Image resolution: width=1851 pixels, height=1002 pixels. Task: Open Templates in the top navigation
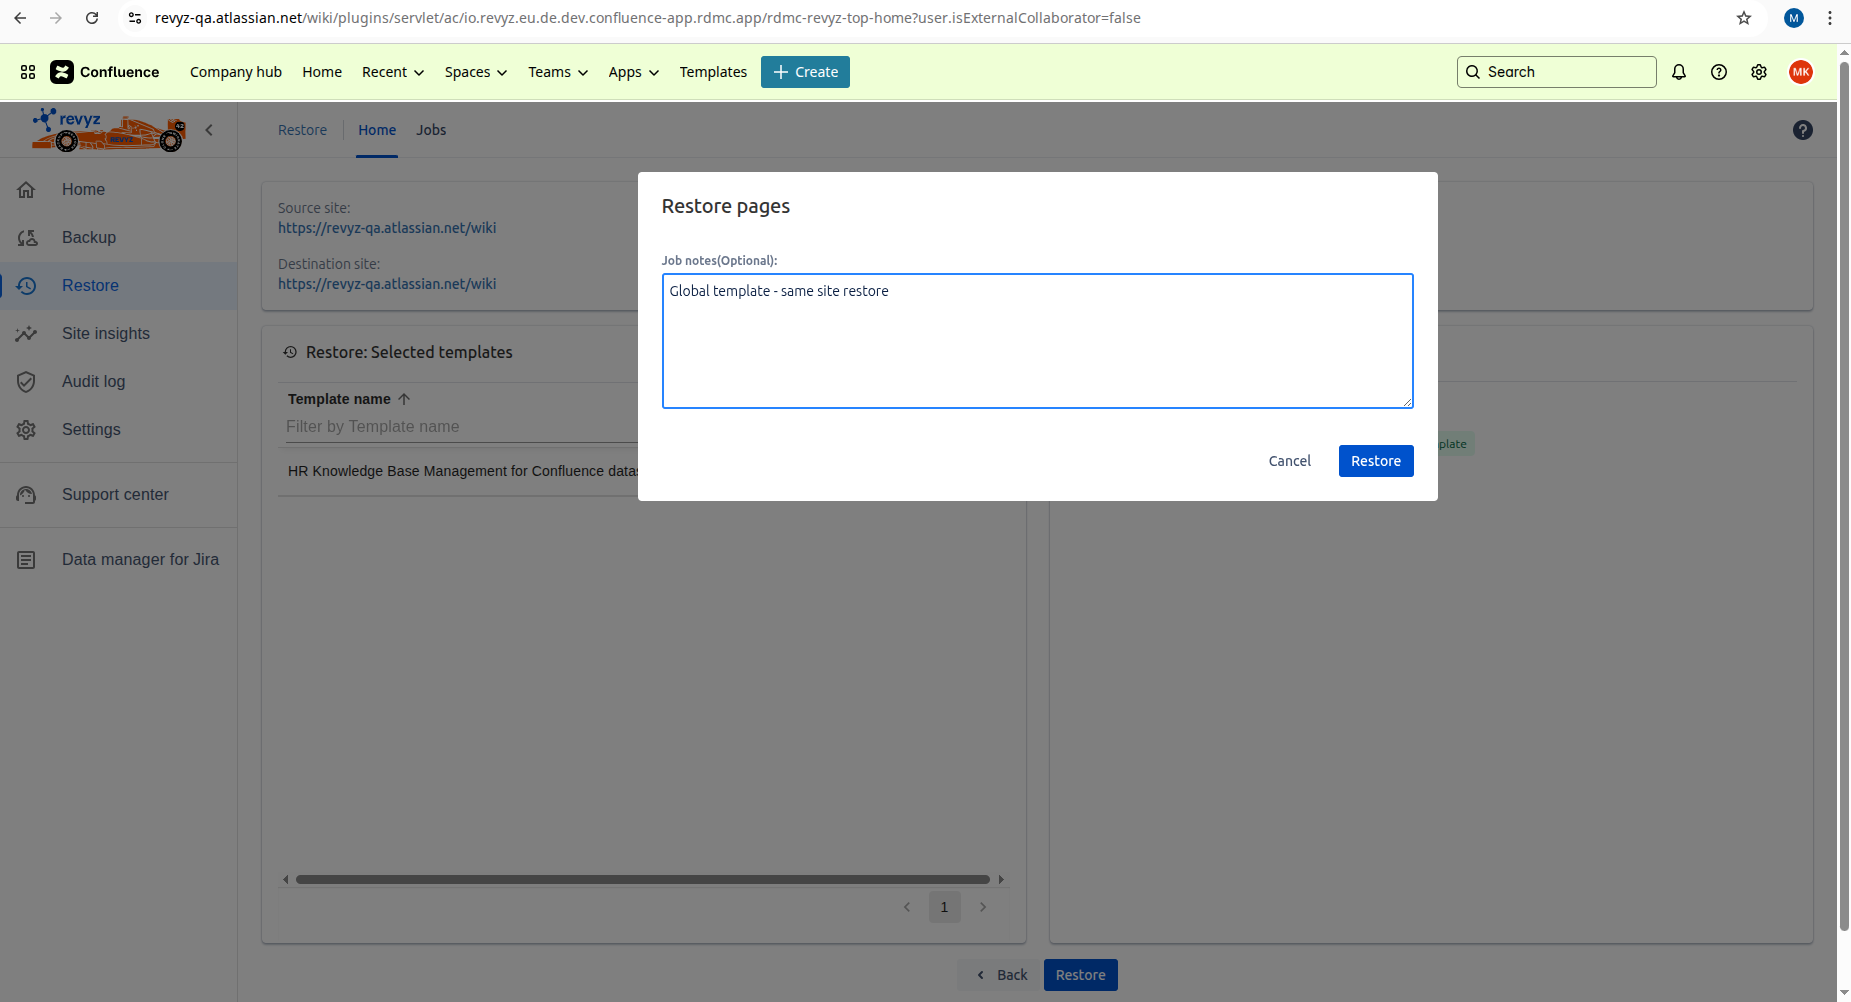(x=712, y=72)
